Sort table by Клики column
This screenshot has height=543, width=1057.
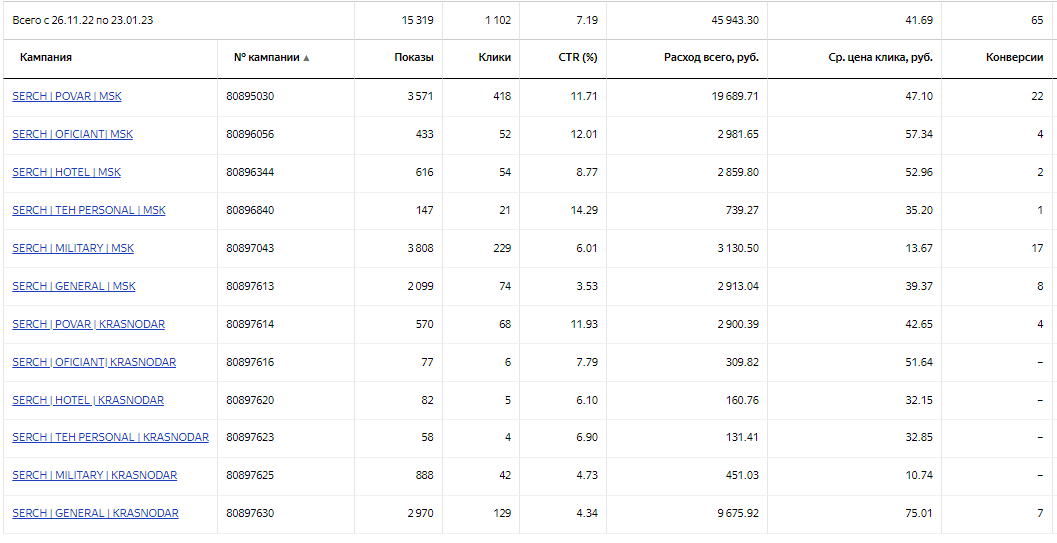pos(495,58)
